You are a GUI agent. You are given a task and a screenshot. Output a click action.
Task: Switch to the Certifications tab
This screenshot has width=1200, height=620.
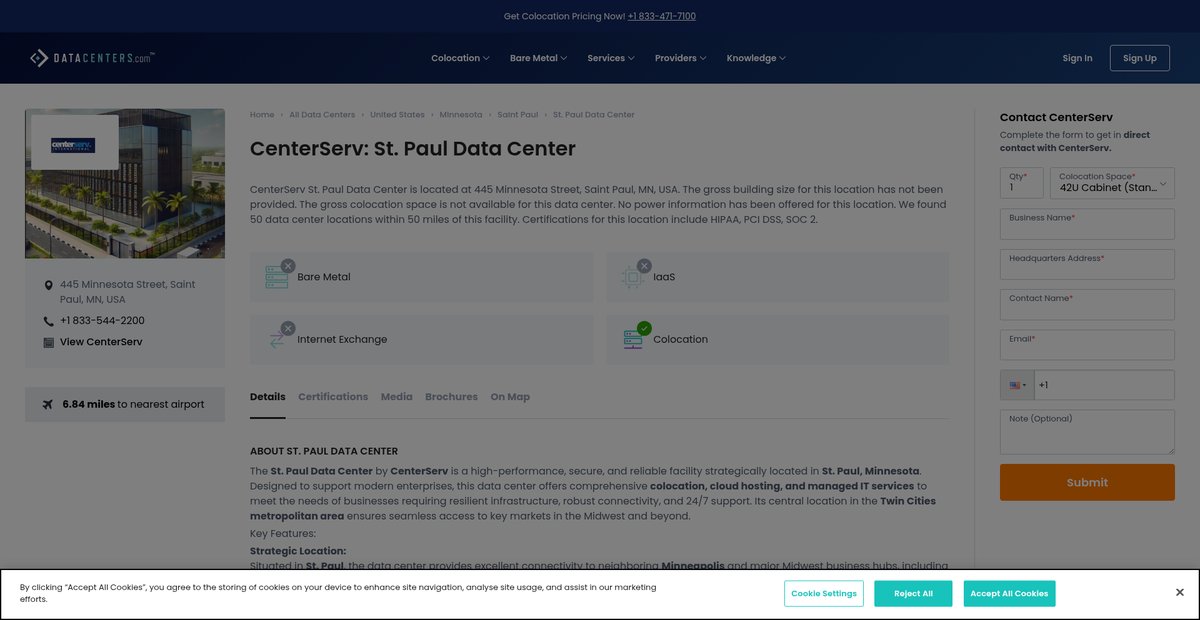(333, 397)
